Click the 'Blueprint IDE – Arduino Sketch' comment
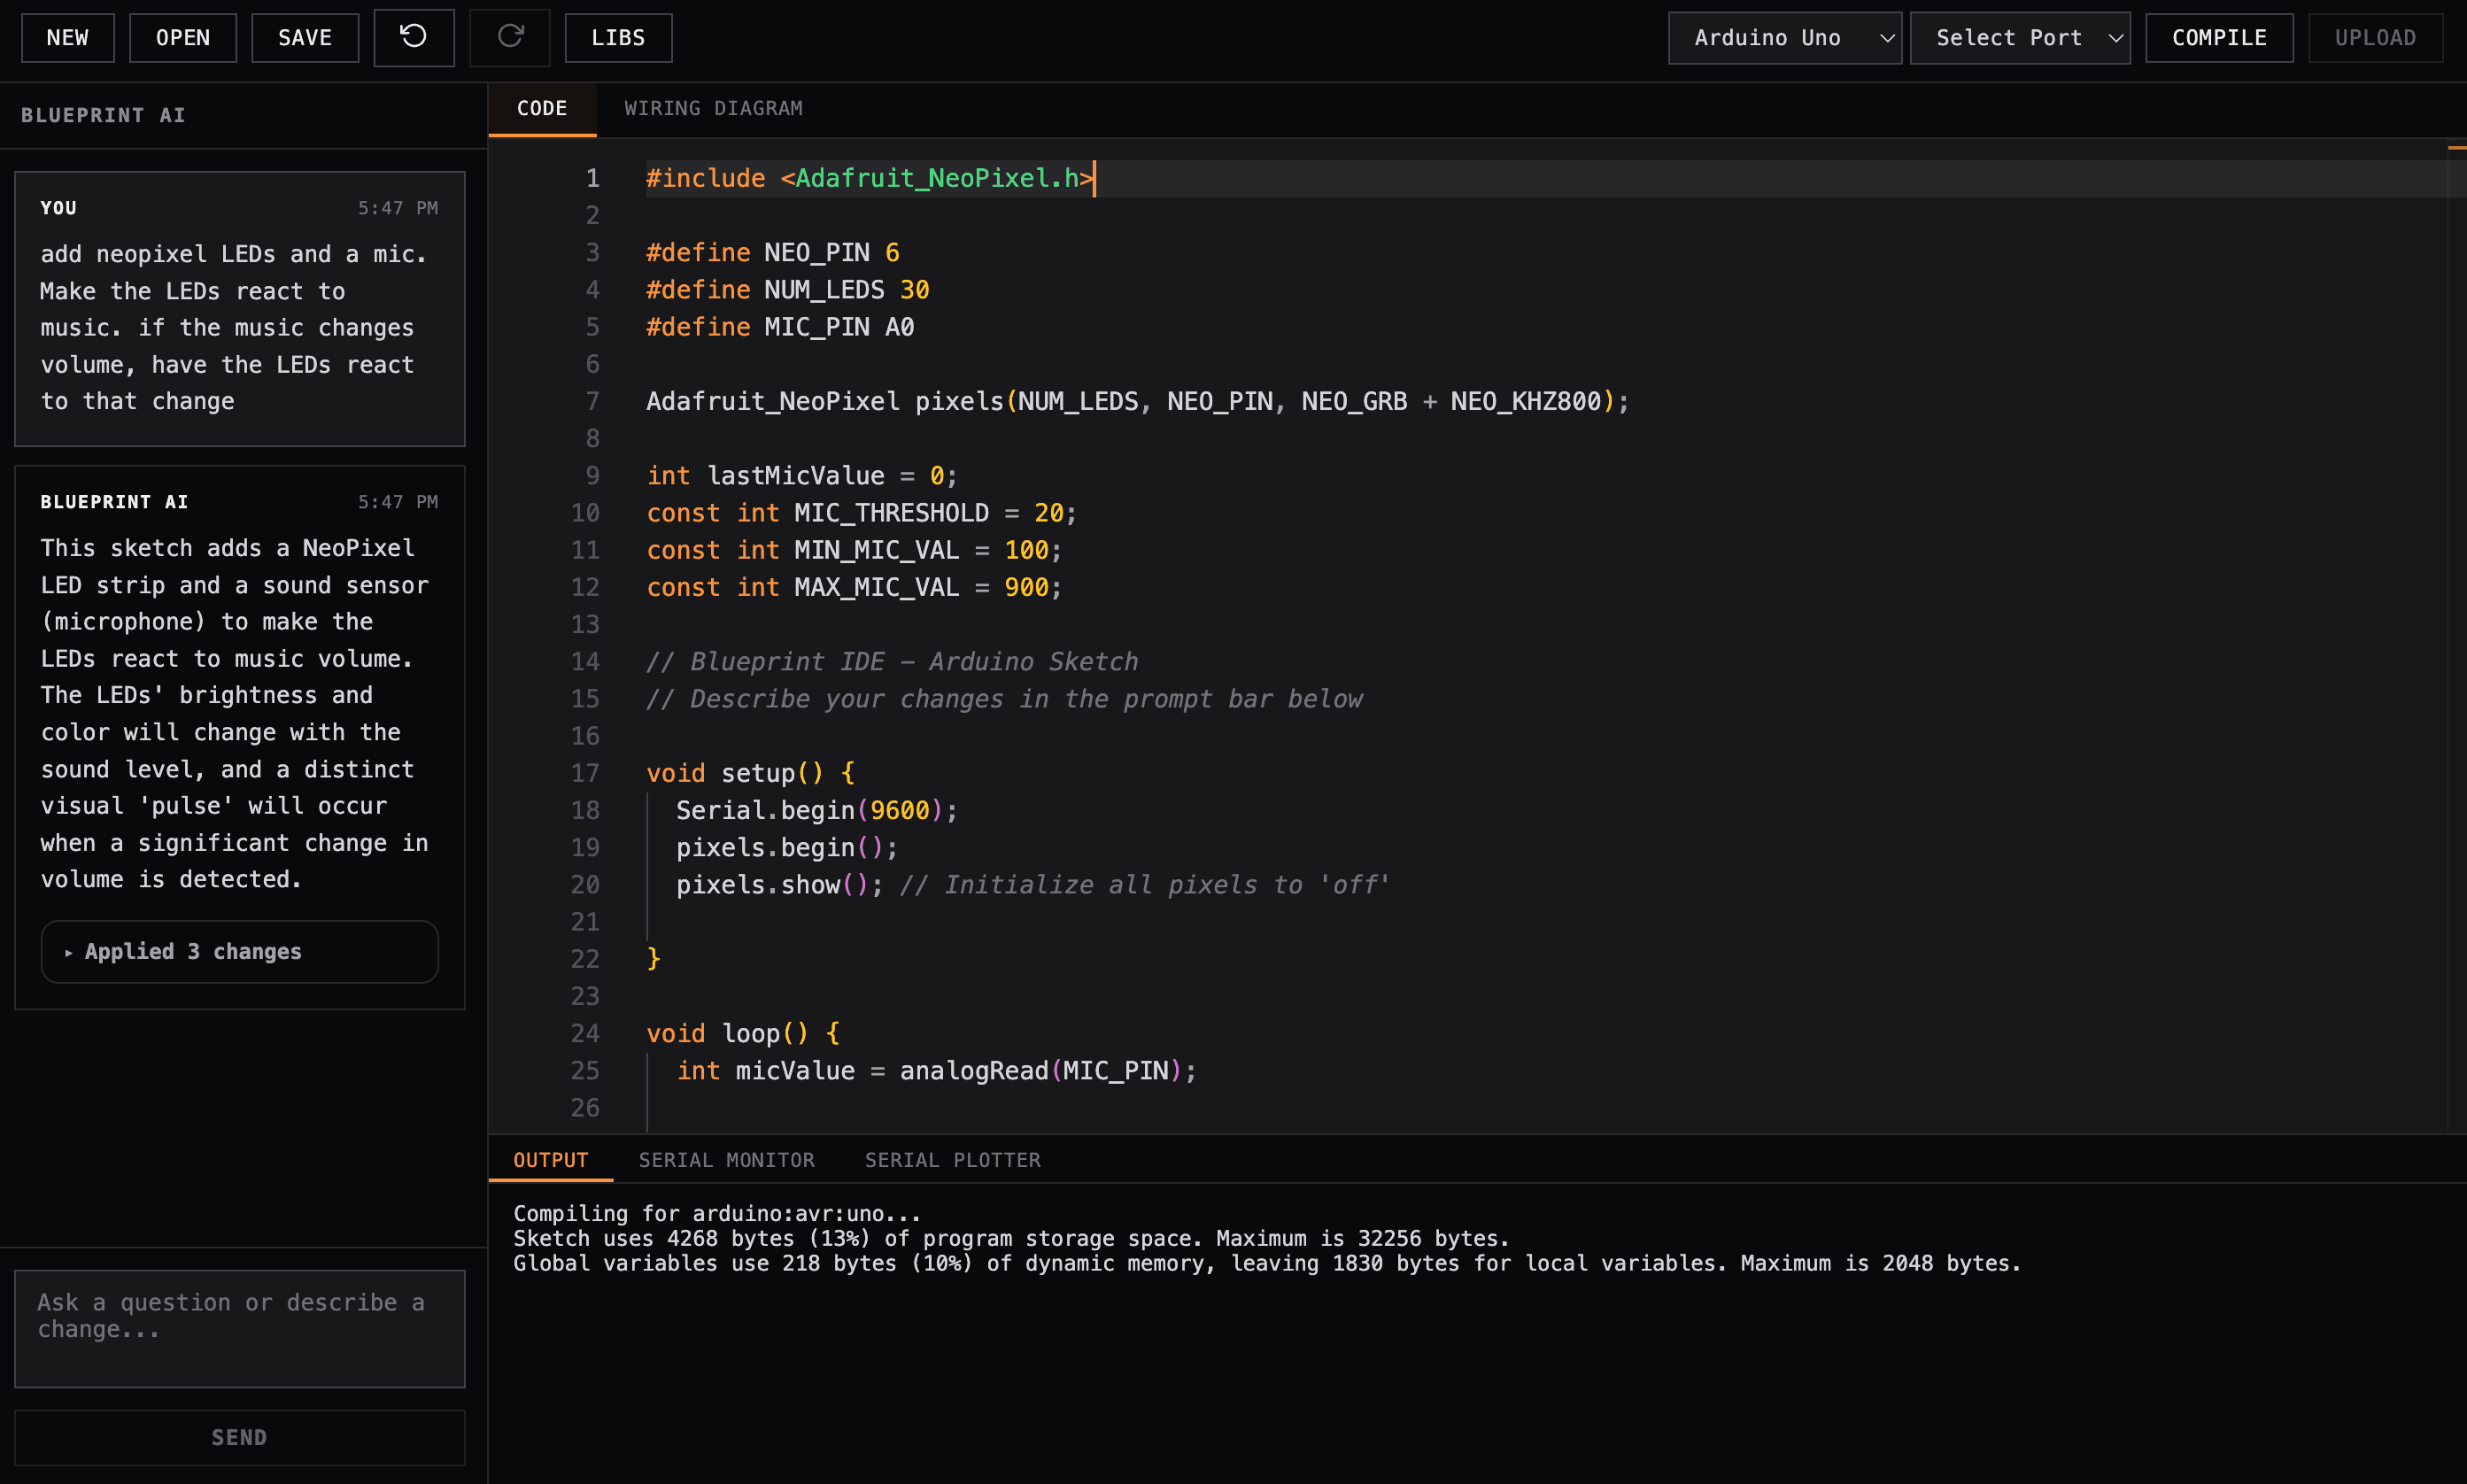 click(x=892, y=661)
